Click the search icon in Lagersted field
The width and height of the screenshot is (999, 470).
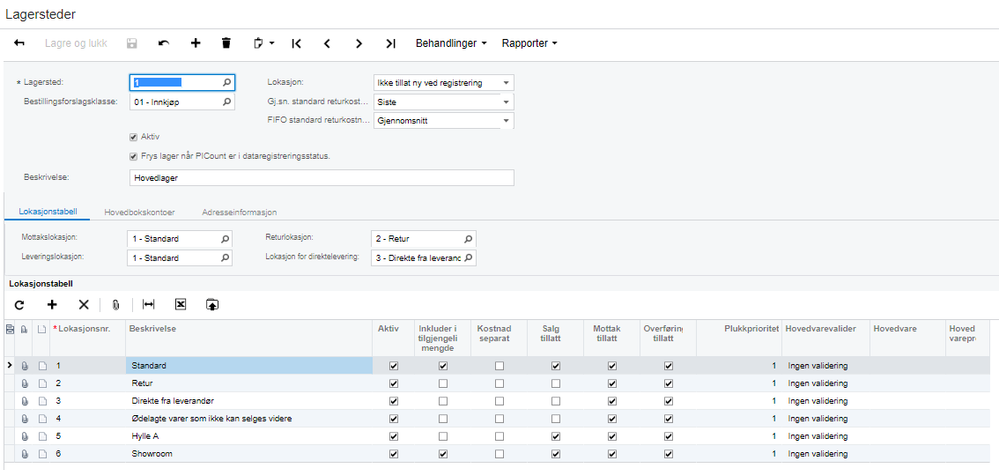[226, 82]
